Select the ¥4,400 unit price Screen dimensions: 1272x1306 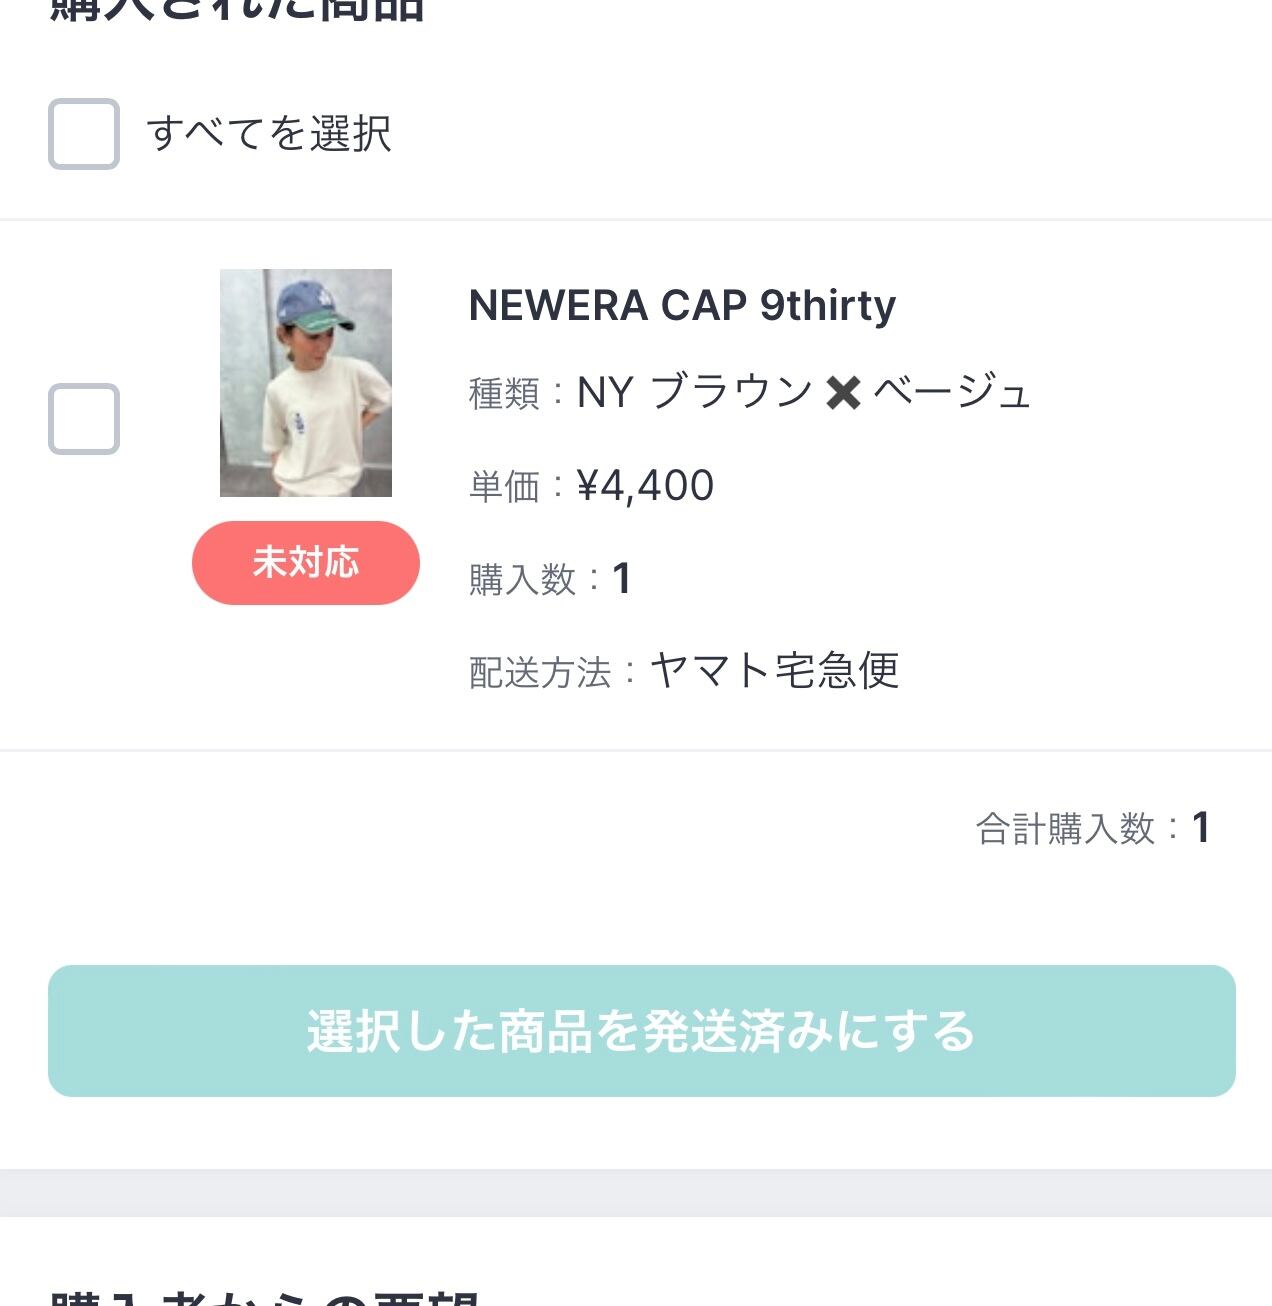646,486
